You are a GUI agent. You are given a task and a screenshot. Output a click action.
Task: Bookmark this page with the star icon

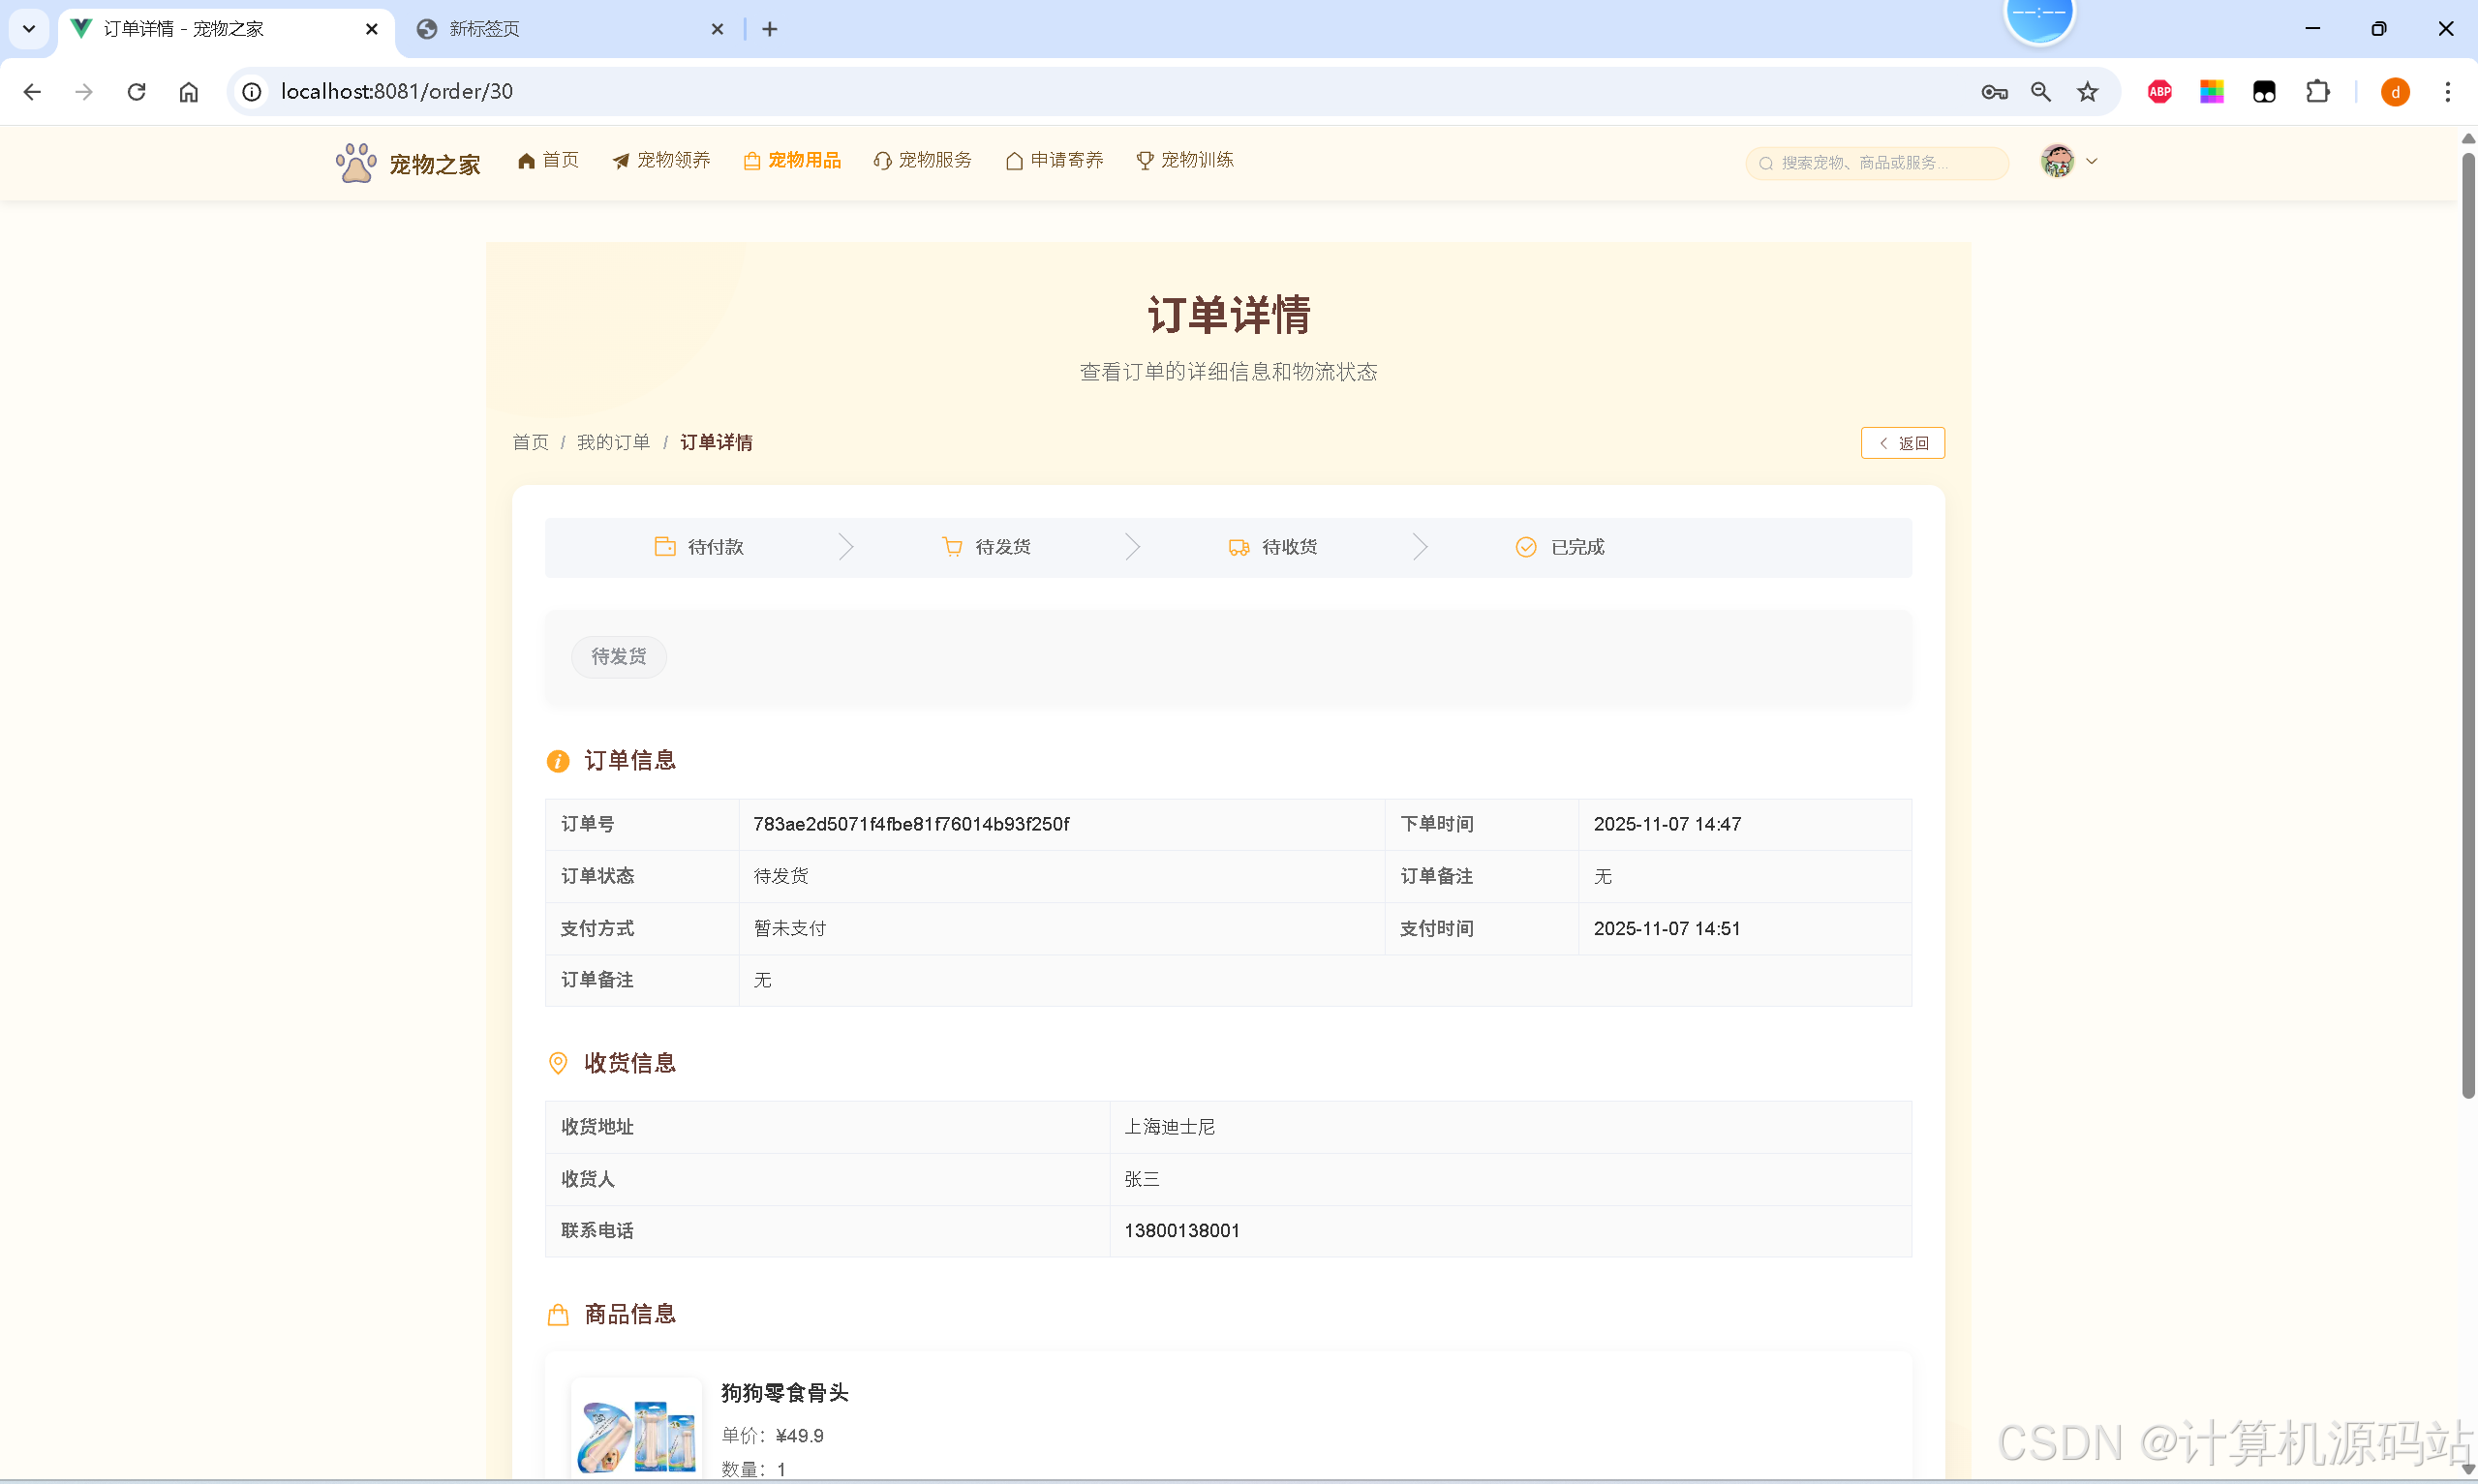click(x=2088, y=92)
